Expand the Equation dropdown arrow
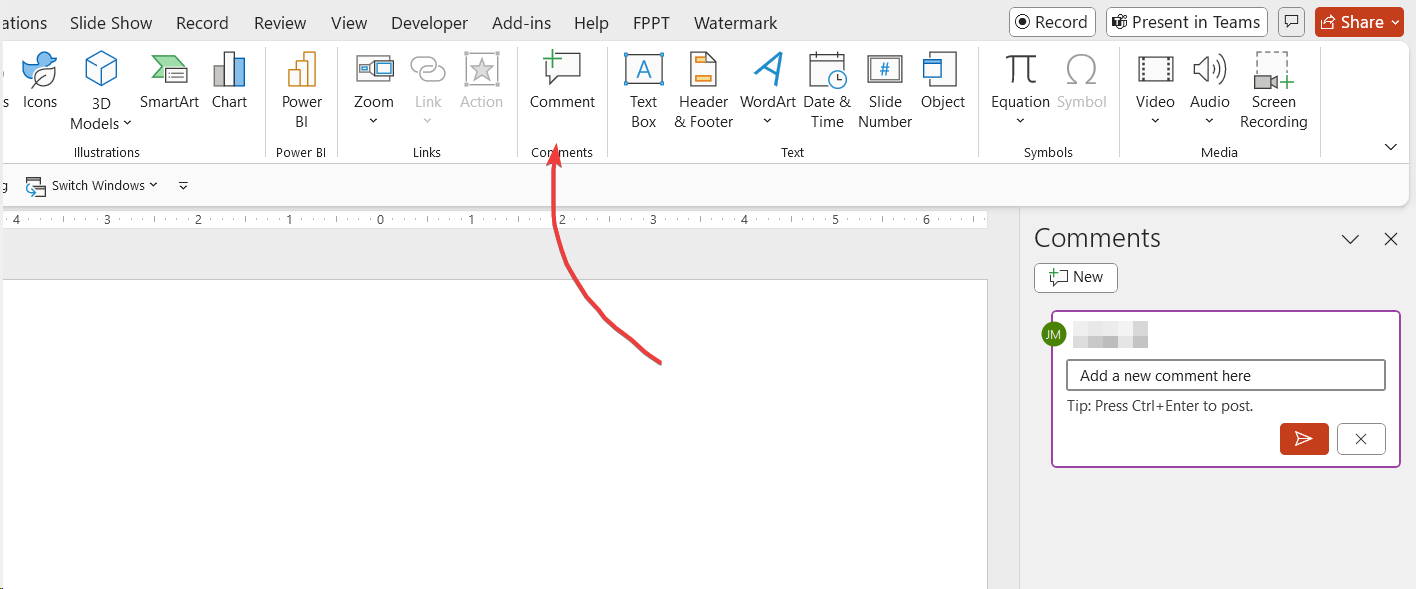Viewport: 1416px width, 589px height. click(1020, 122)
